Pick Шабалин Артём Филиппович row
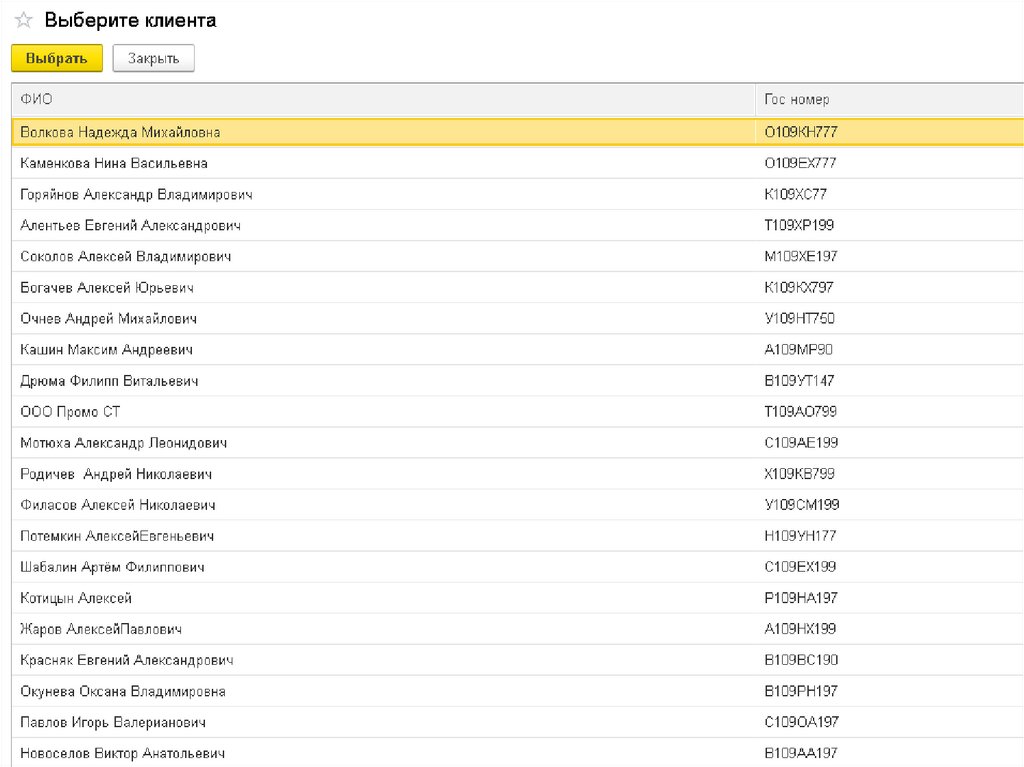 coord(112,567)
